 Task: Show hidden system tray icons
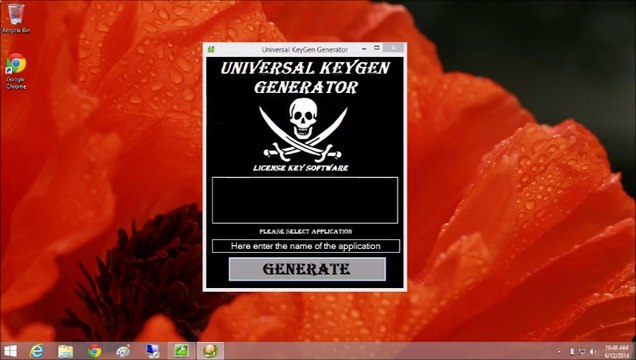tap(560, 351)
